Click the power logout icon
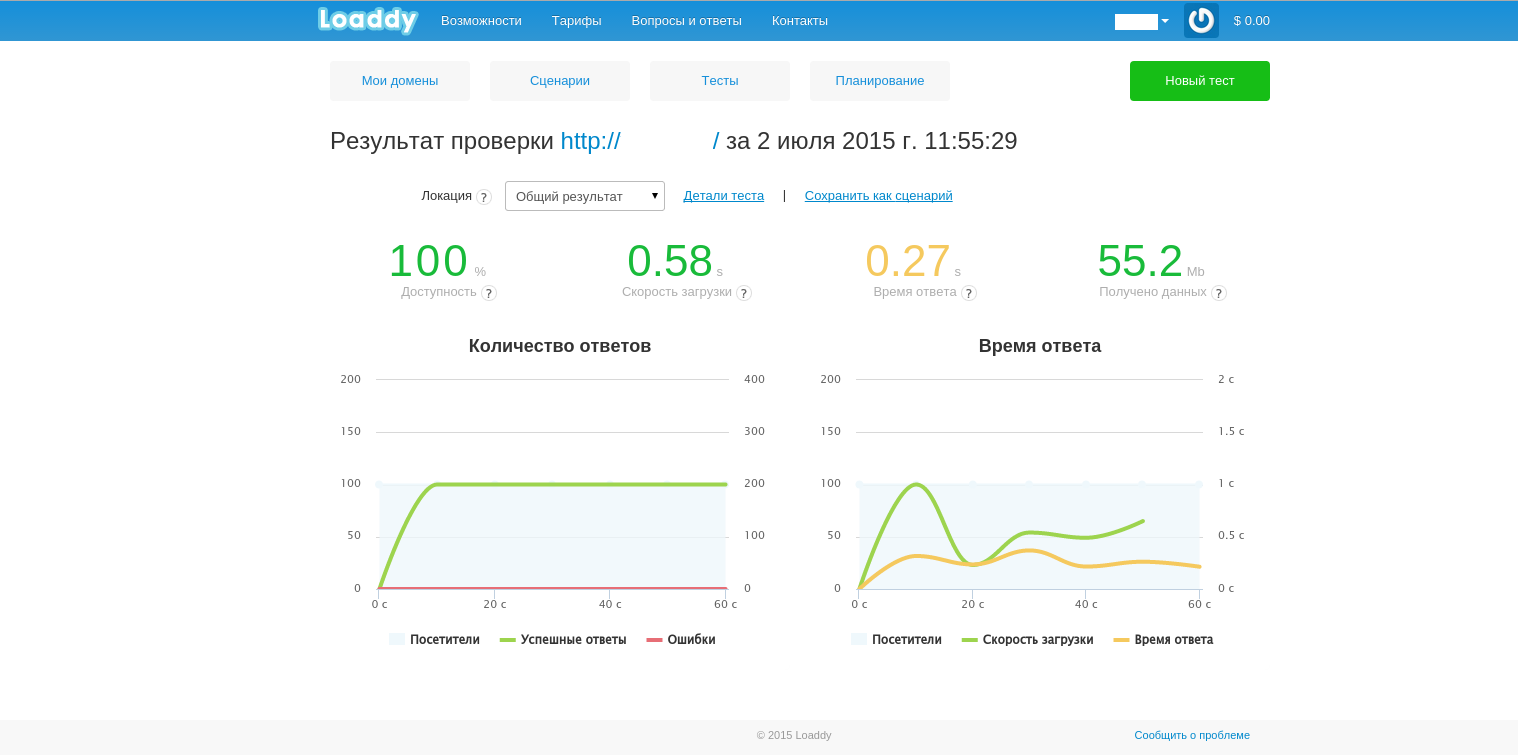Viewport: 1518px width, 755px height. click(1200, 20)
